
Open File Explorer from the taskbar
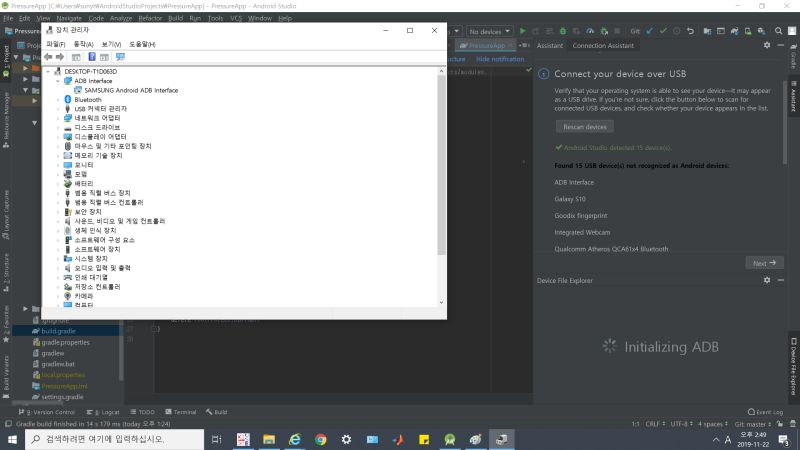pos(269,439)
